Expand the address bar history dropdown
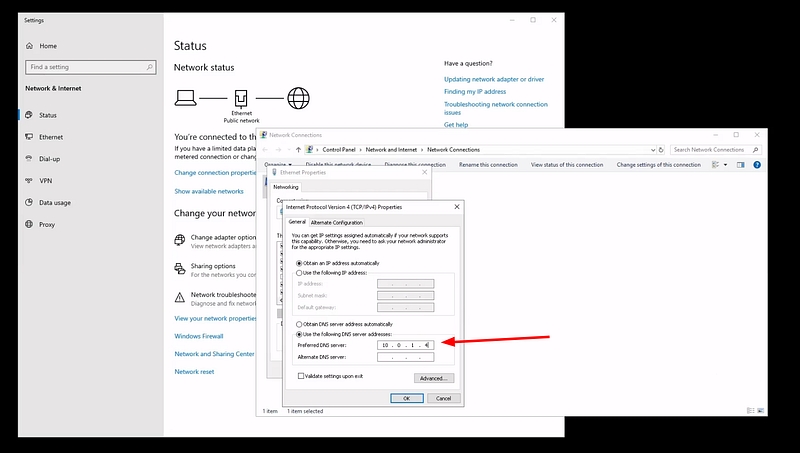 651,149
